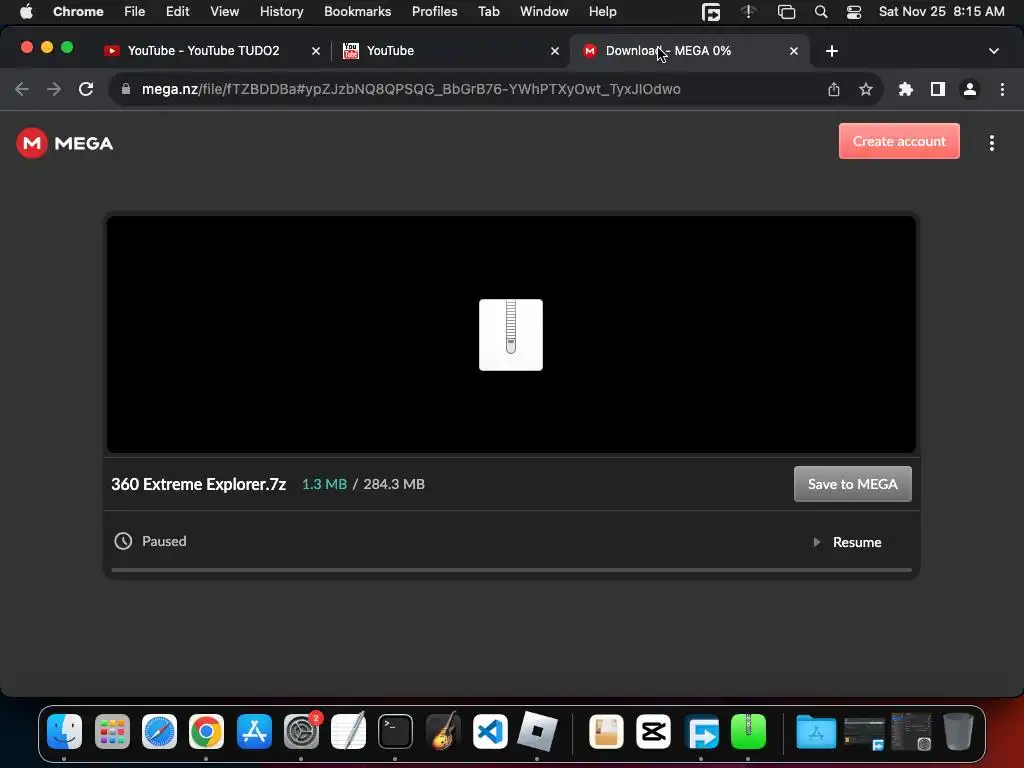The image size is (1024, 768).
Task: Click Create account button
Action: pos(899,141)
